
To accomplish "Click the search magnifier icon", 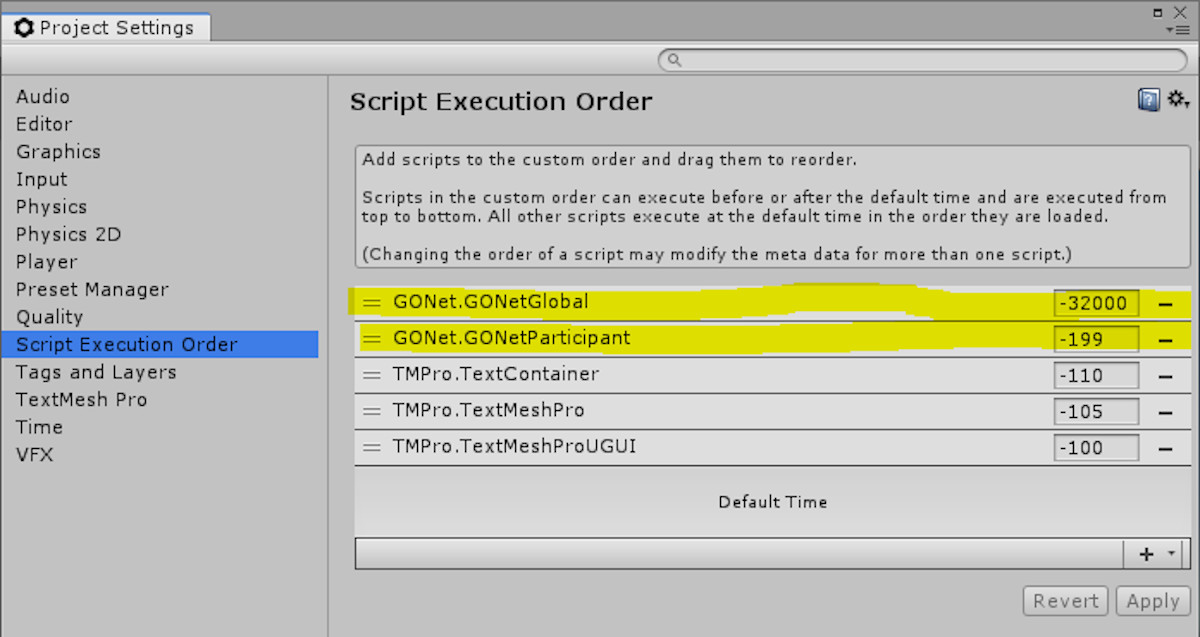I will (675, 60).
